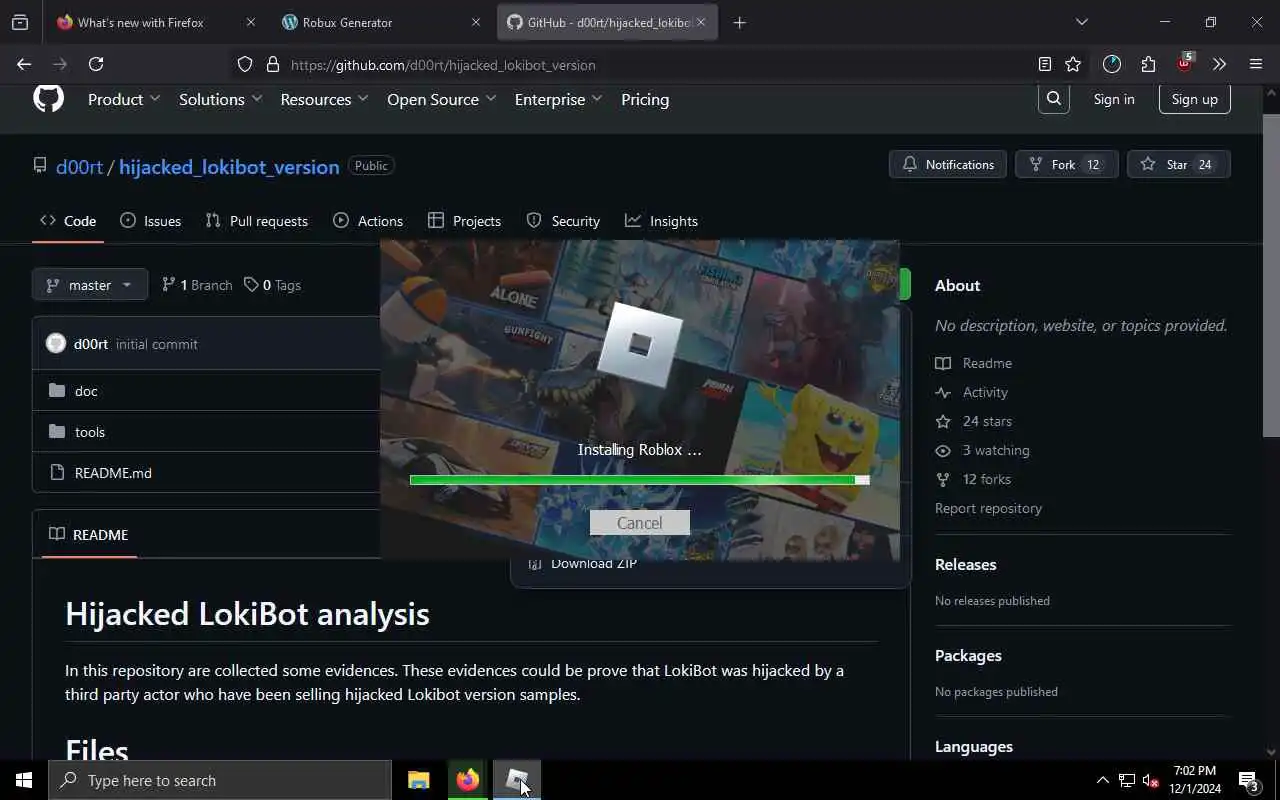Click the Sign up button
This screenshot has width=1280, height=800.
point(1195,99)
